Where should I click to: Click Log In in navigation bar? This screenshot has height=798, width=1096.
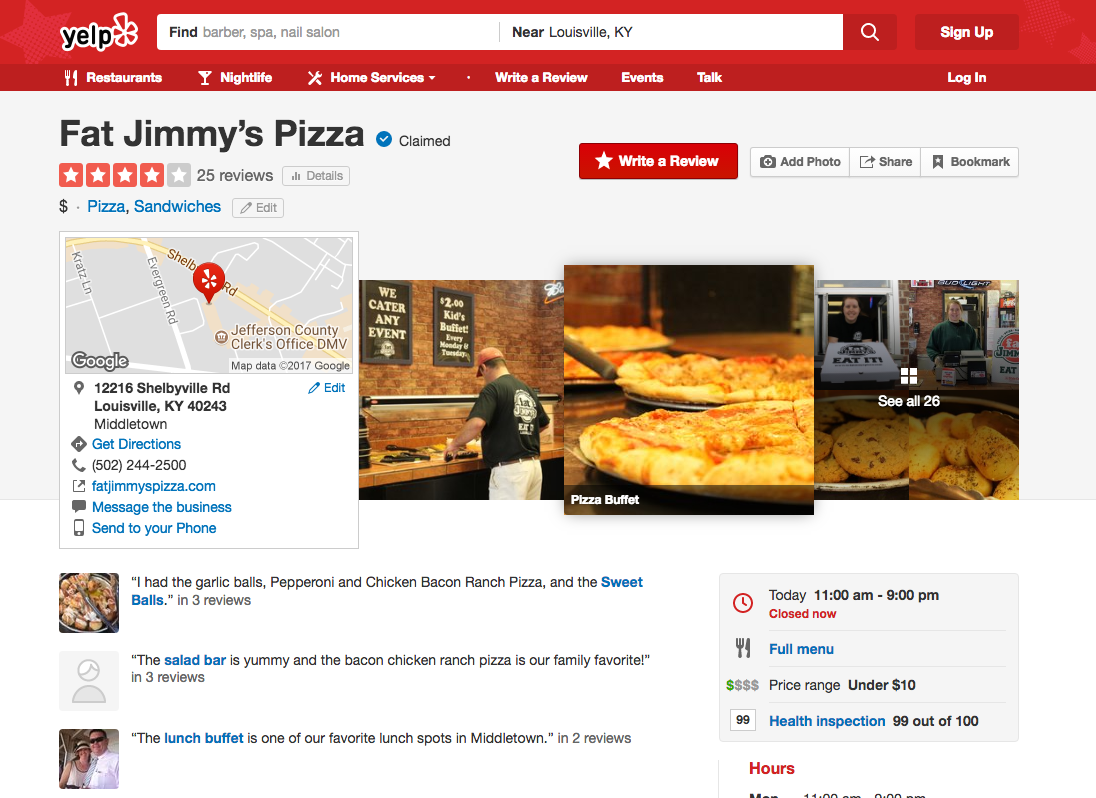coord(966,78)
